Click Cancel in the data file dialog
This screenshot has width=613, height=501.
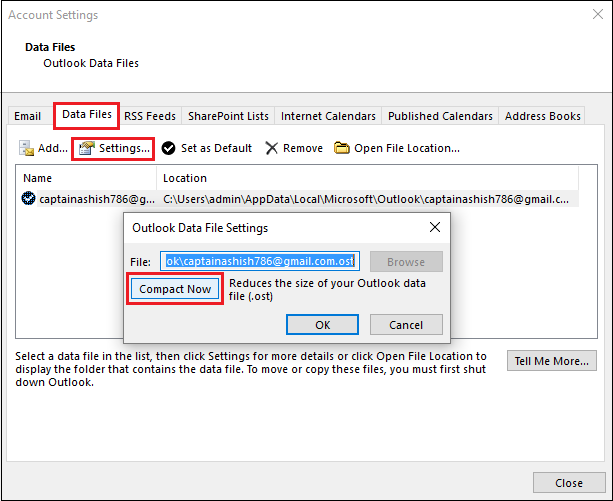pos(406,325)
